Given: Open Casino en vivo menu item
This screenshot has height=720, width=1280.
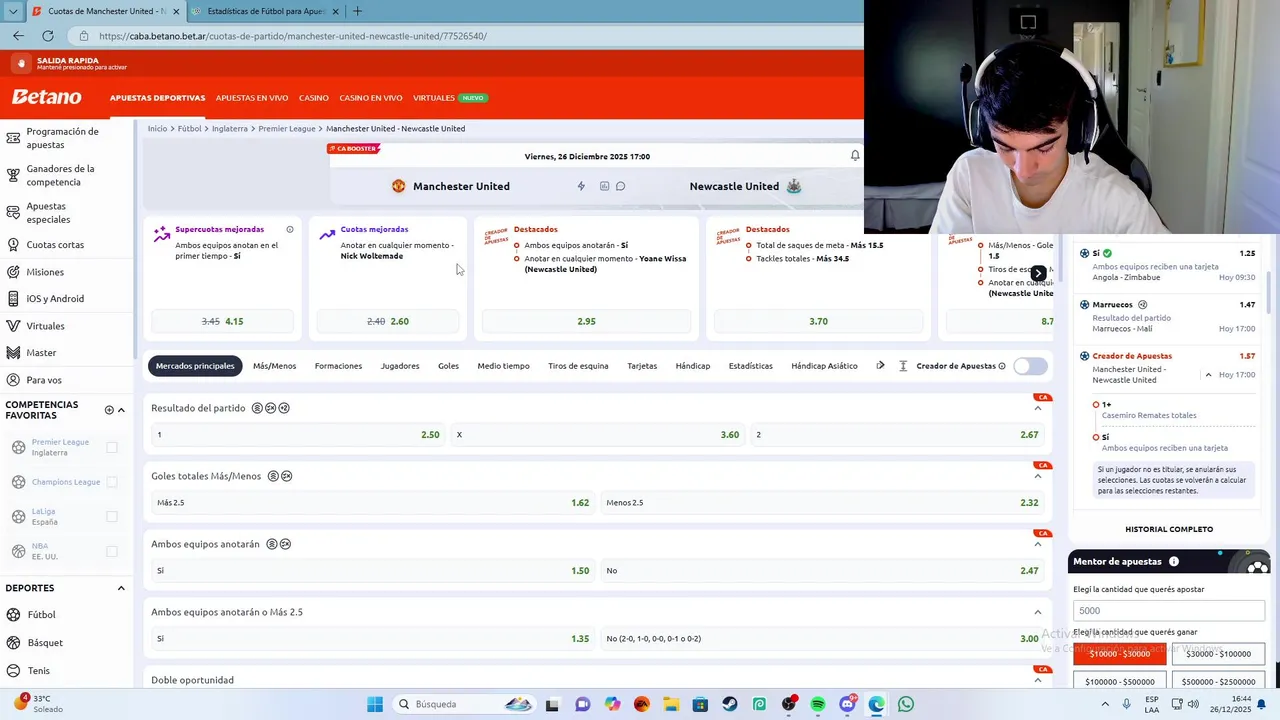Looking at the screenshot, I should click(x=371, y=98).
